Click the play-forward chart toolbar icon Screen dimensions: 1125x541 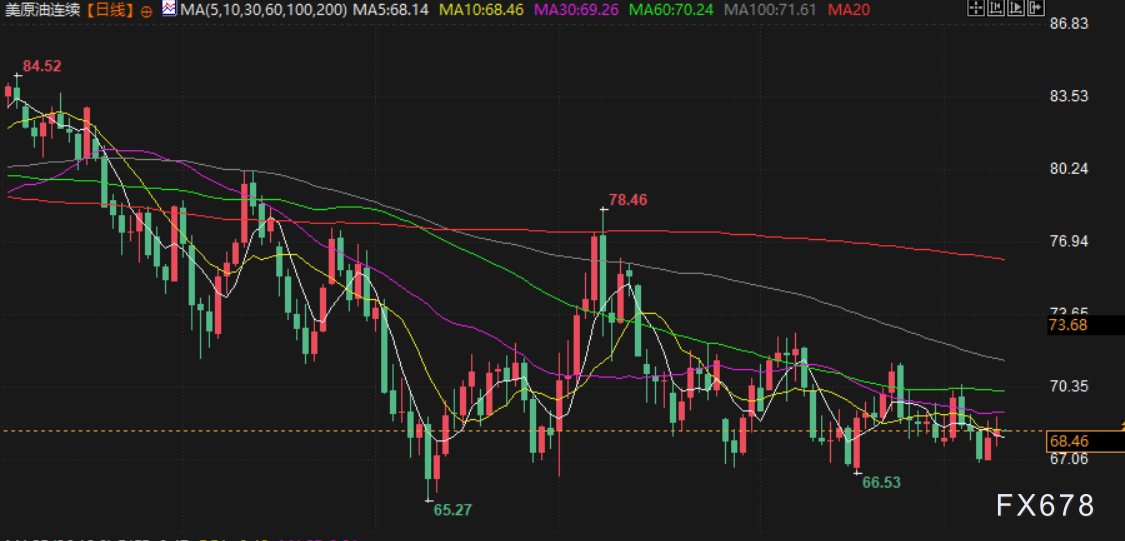1016,8
